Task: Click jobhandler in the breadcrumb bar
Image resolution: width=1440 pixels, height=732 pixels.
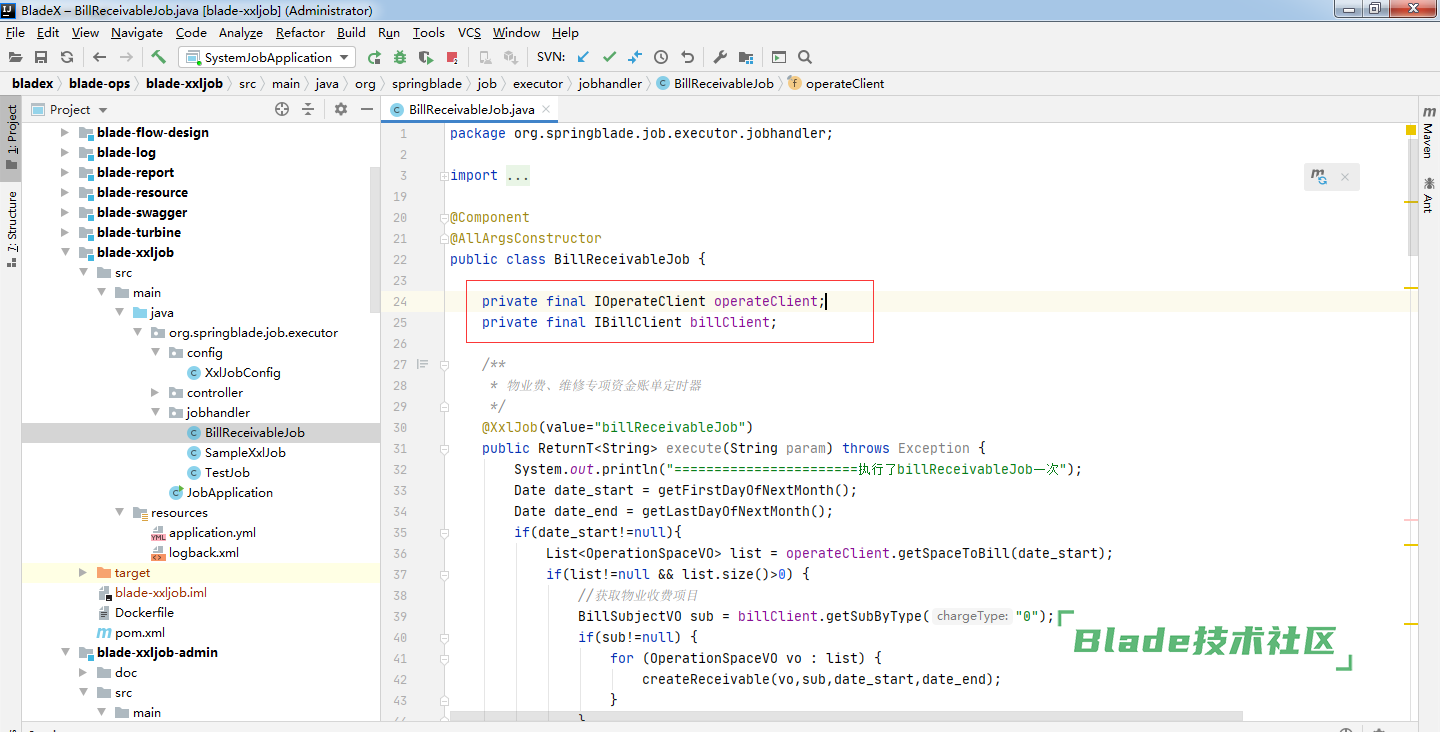Action: [610, 83]
